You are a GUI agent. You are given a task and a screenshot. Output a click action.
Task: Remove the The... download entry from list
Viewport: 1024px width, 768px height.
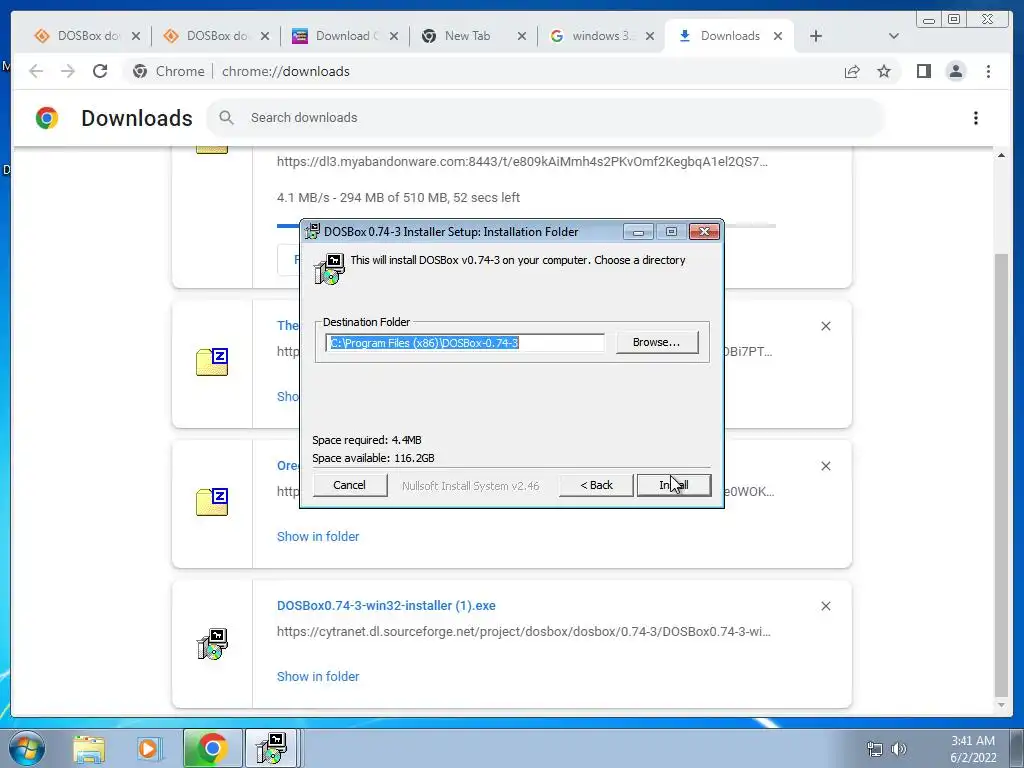tap(825, 326)
